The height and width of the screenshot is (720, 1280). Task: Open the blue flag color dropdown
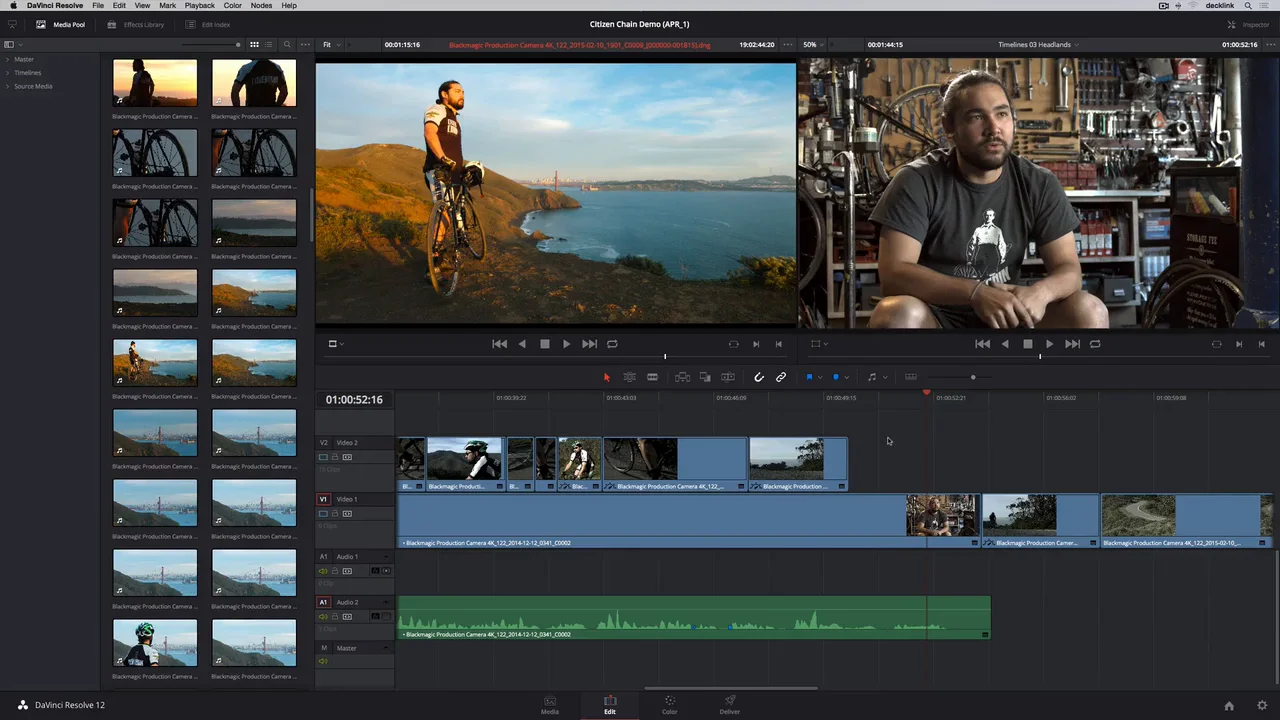pyautogui.click(x=820, y=377)
